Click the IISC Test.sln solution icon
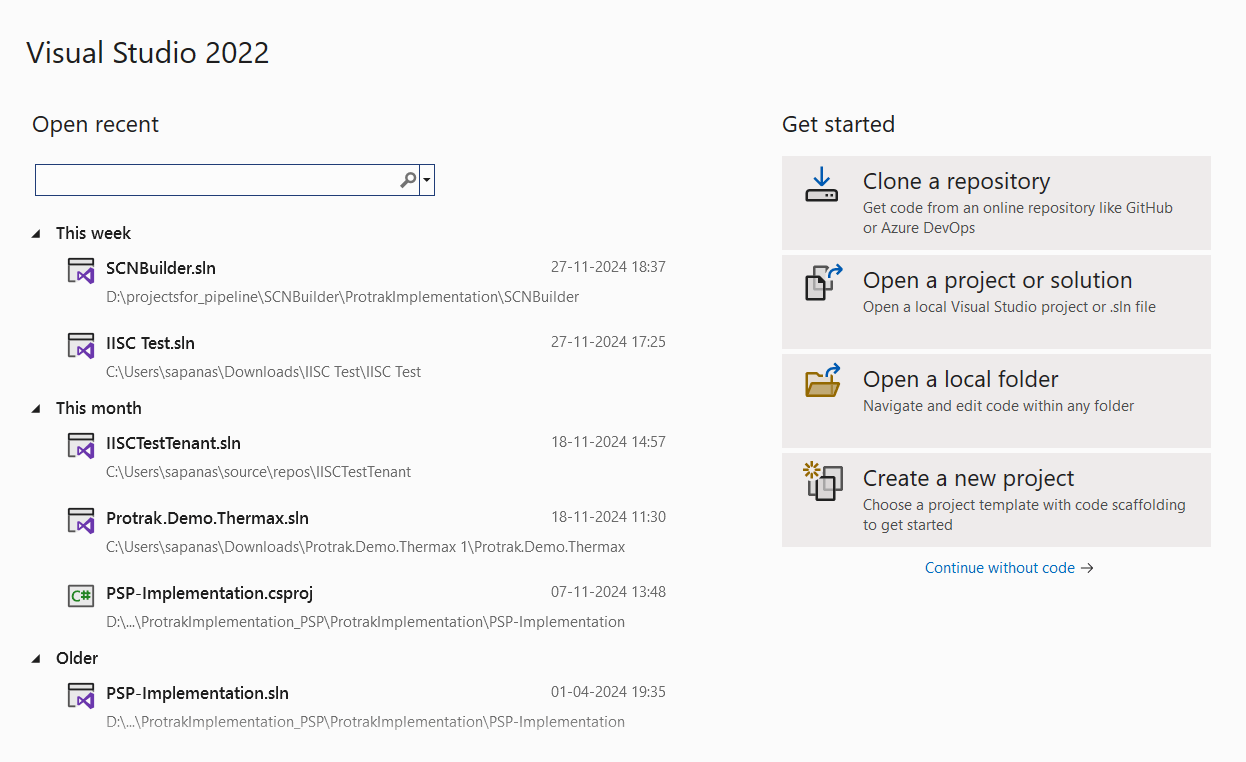This screenshot has width=1246, height=762. tap(80, 345)
